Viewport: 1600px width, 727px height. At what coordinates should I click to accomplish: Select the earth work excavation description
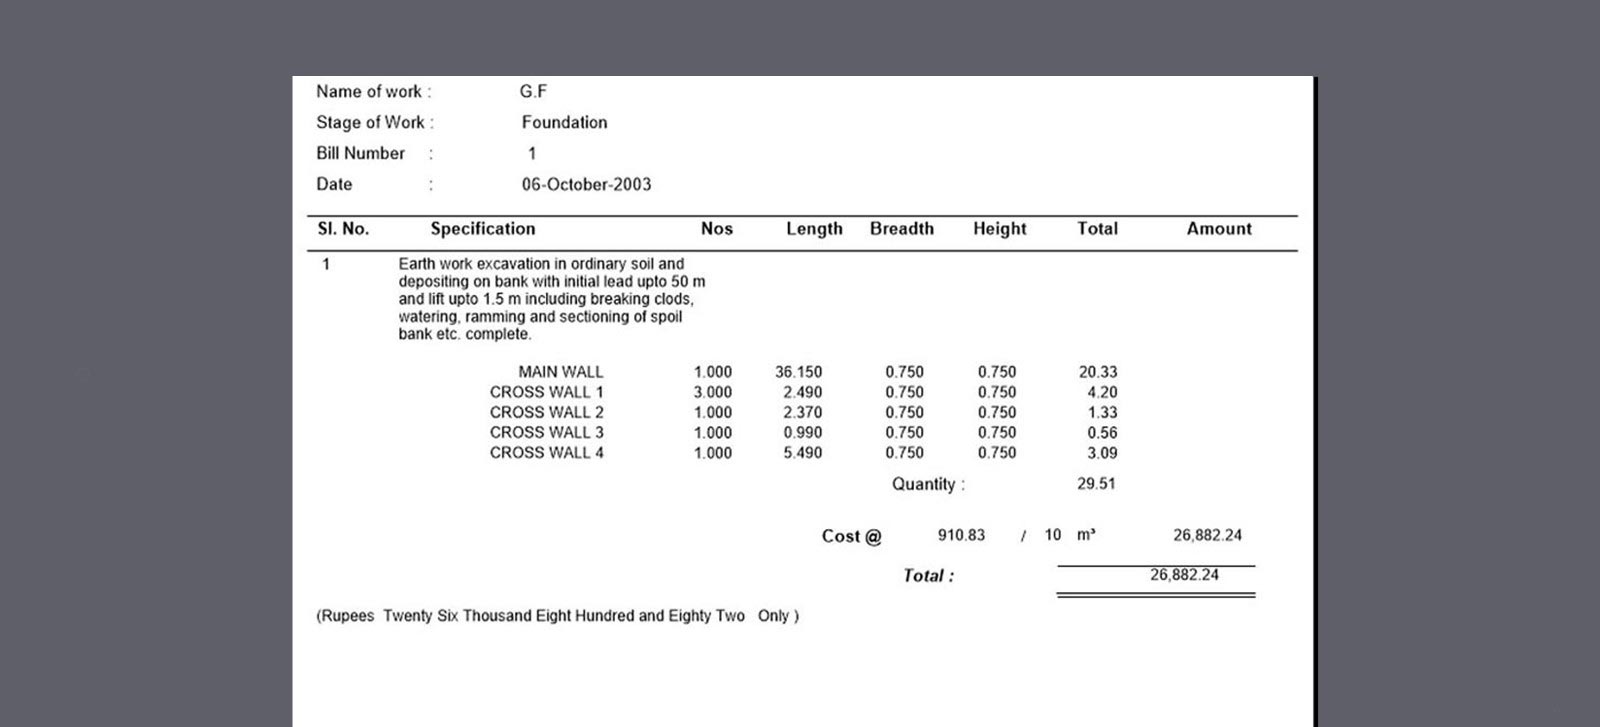(x=550, y=299)
